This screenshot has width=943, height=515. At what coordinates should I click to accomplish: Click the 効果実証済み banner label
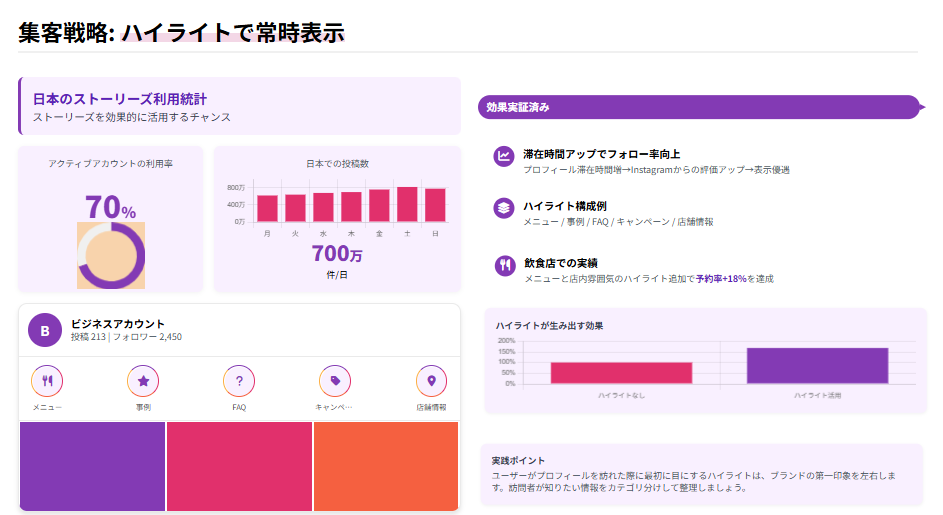[x=518, y=107]
